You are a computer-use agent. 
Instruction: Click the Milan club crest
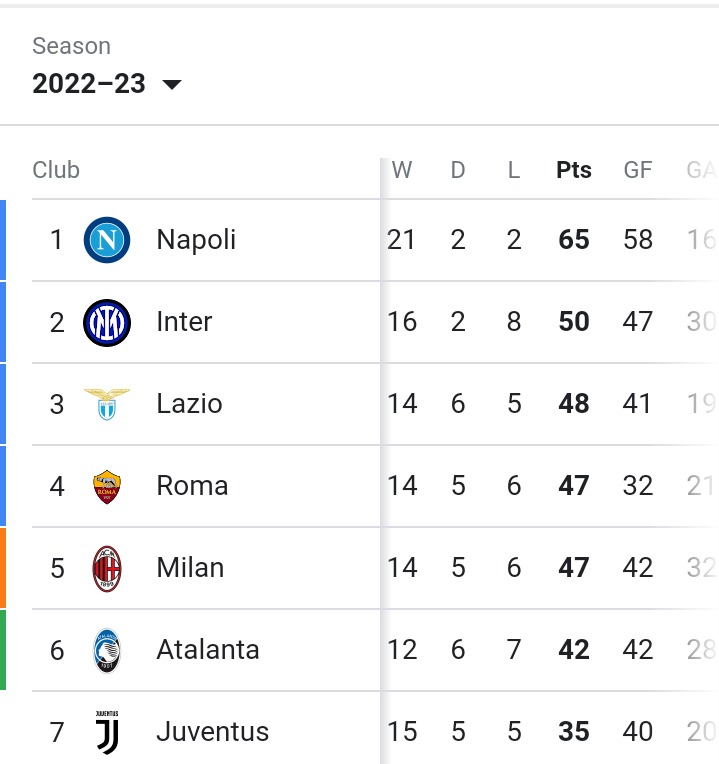pos(107,568)
